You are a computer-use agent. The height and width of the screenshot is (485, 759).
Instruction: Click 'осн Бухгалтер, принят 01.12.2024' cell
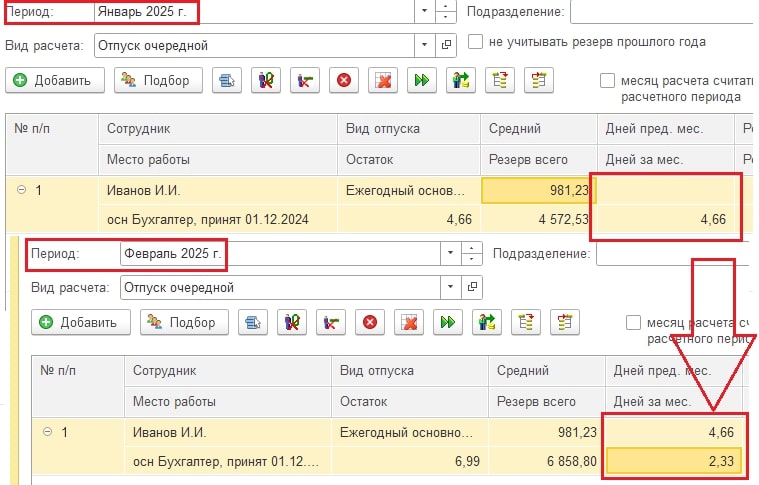(218, 219)
